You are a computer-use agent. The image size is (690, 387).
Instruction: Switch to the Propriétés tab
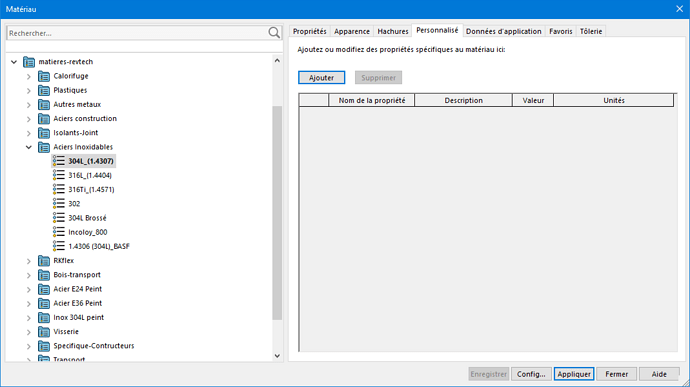[309, 31]
